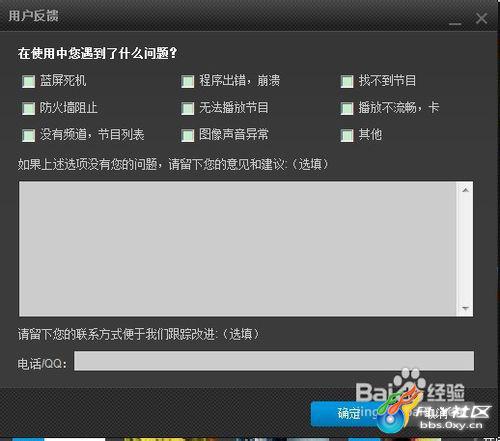This screenshot has width=500, height=441.
Task: Check the 图像声音异常 option
Action: (x=188, y=135)
